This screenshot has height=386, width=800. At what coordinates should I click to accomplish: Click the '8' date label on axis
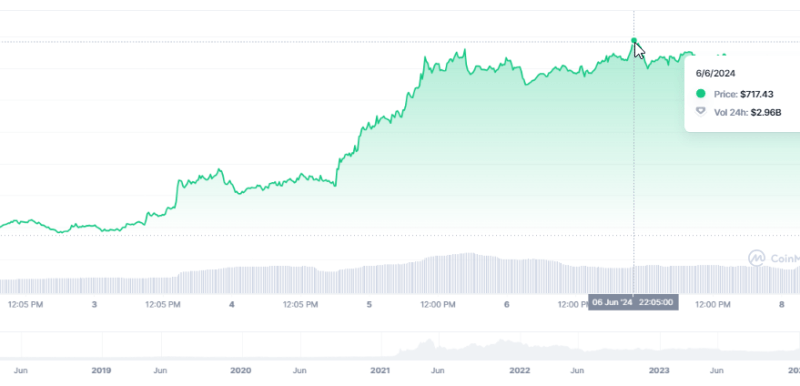(781, 304)
